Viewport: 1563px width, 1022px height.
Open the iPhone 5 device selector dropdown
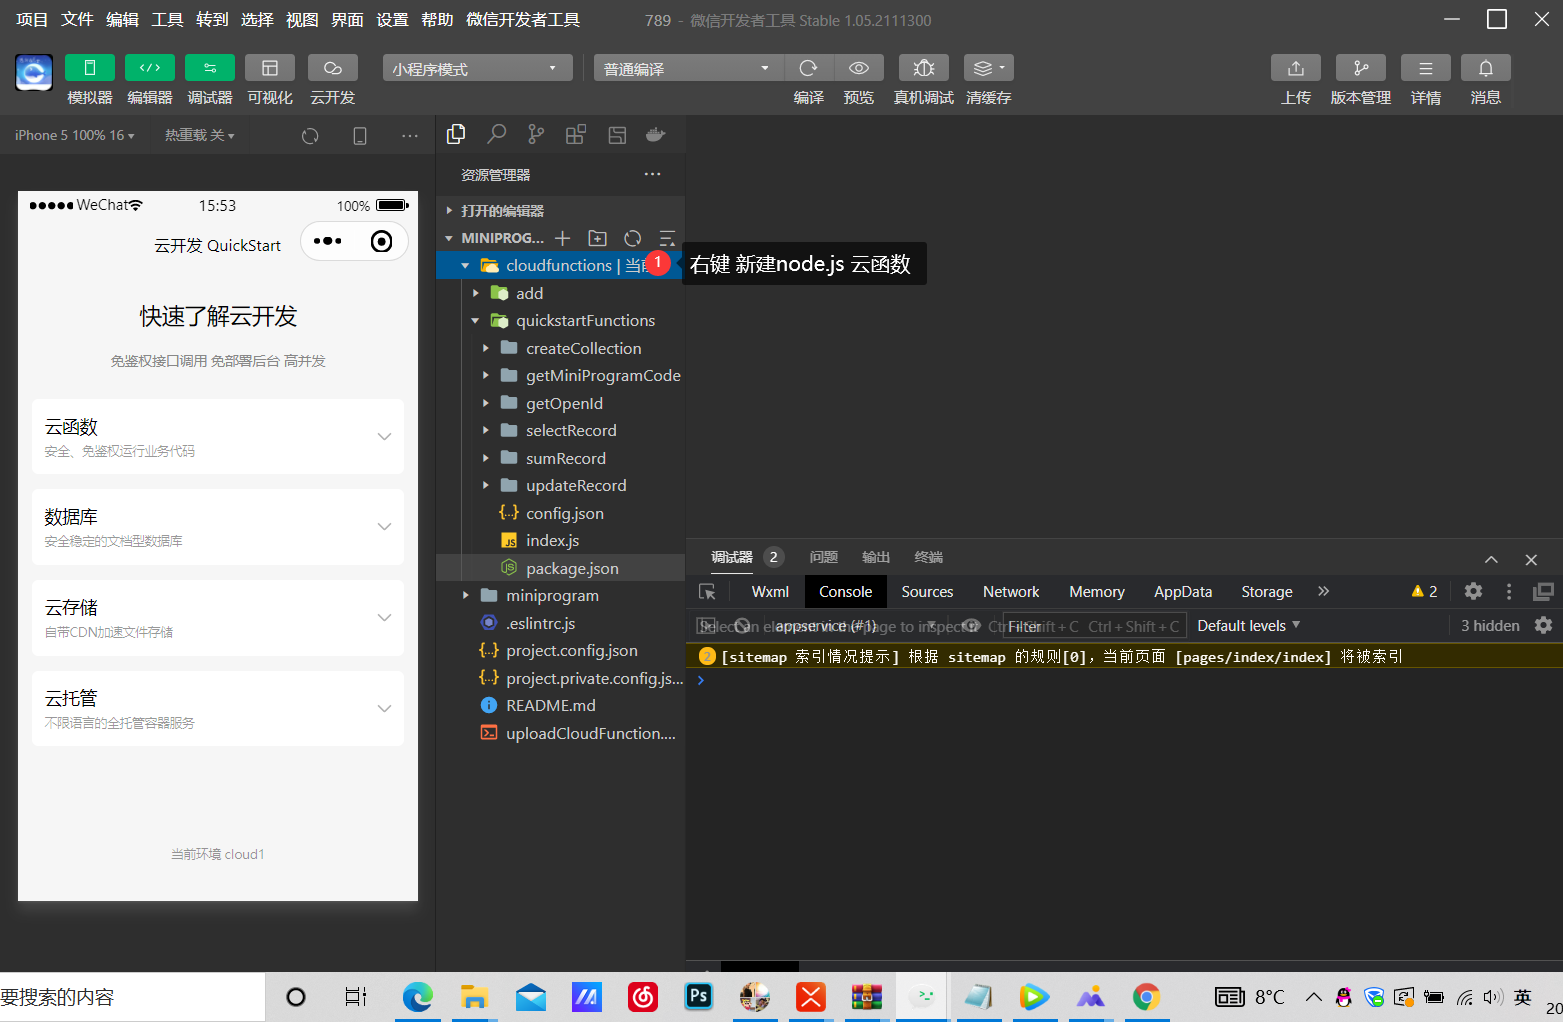[75, 135]
